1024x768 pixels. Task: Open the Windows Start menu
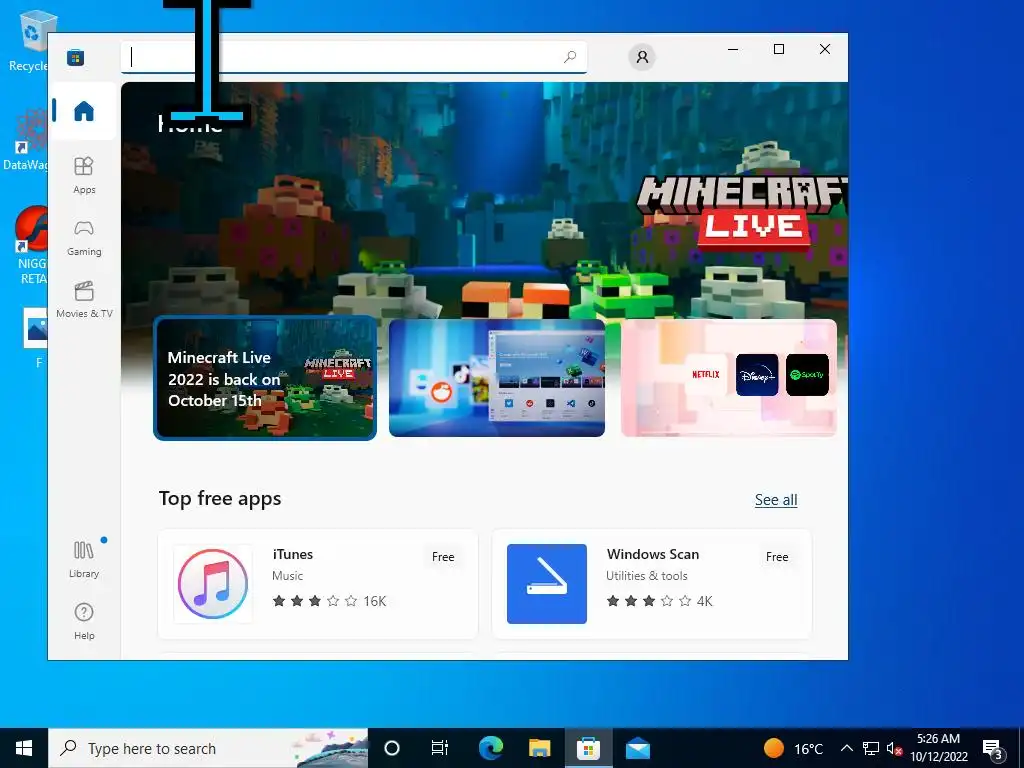24,748
